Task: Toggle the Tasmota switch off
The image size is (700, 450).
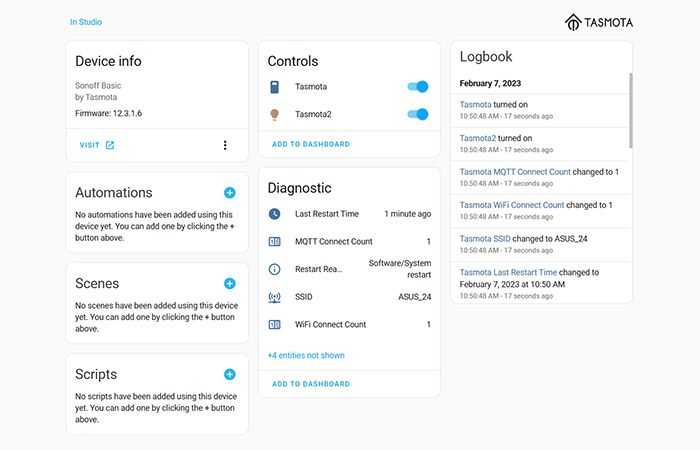Action: click(417, 87)
